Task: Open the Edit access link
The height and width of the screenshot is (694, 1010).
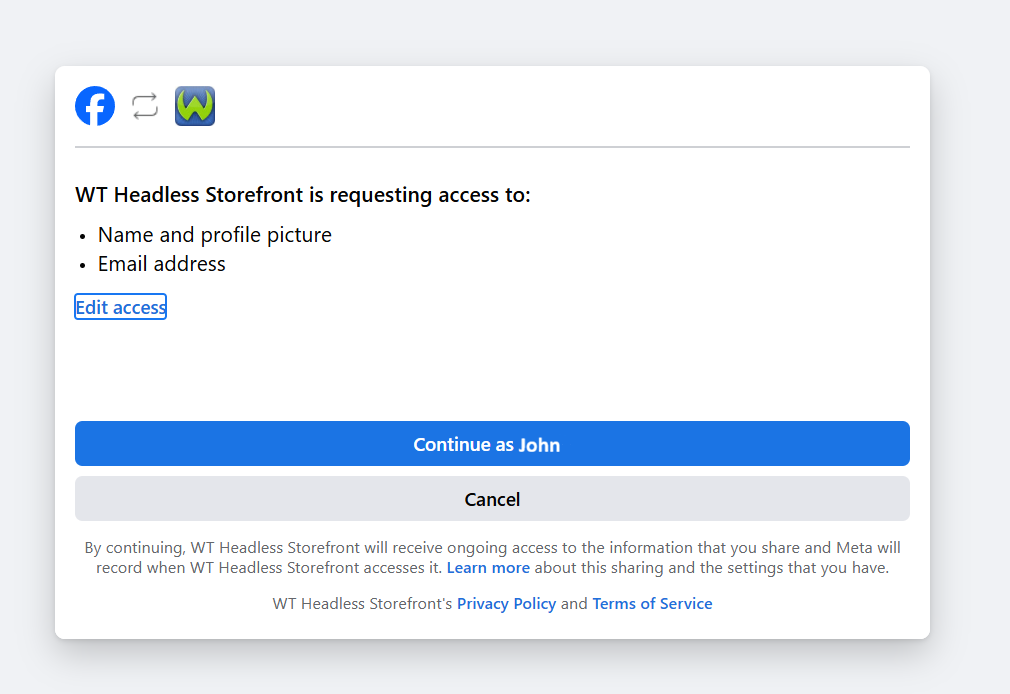Action: tap(120, 307)
